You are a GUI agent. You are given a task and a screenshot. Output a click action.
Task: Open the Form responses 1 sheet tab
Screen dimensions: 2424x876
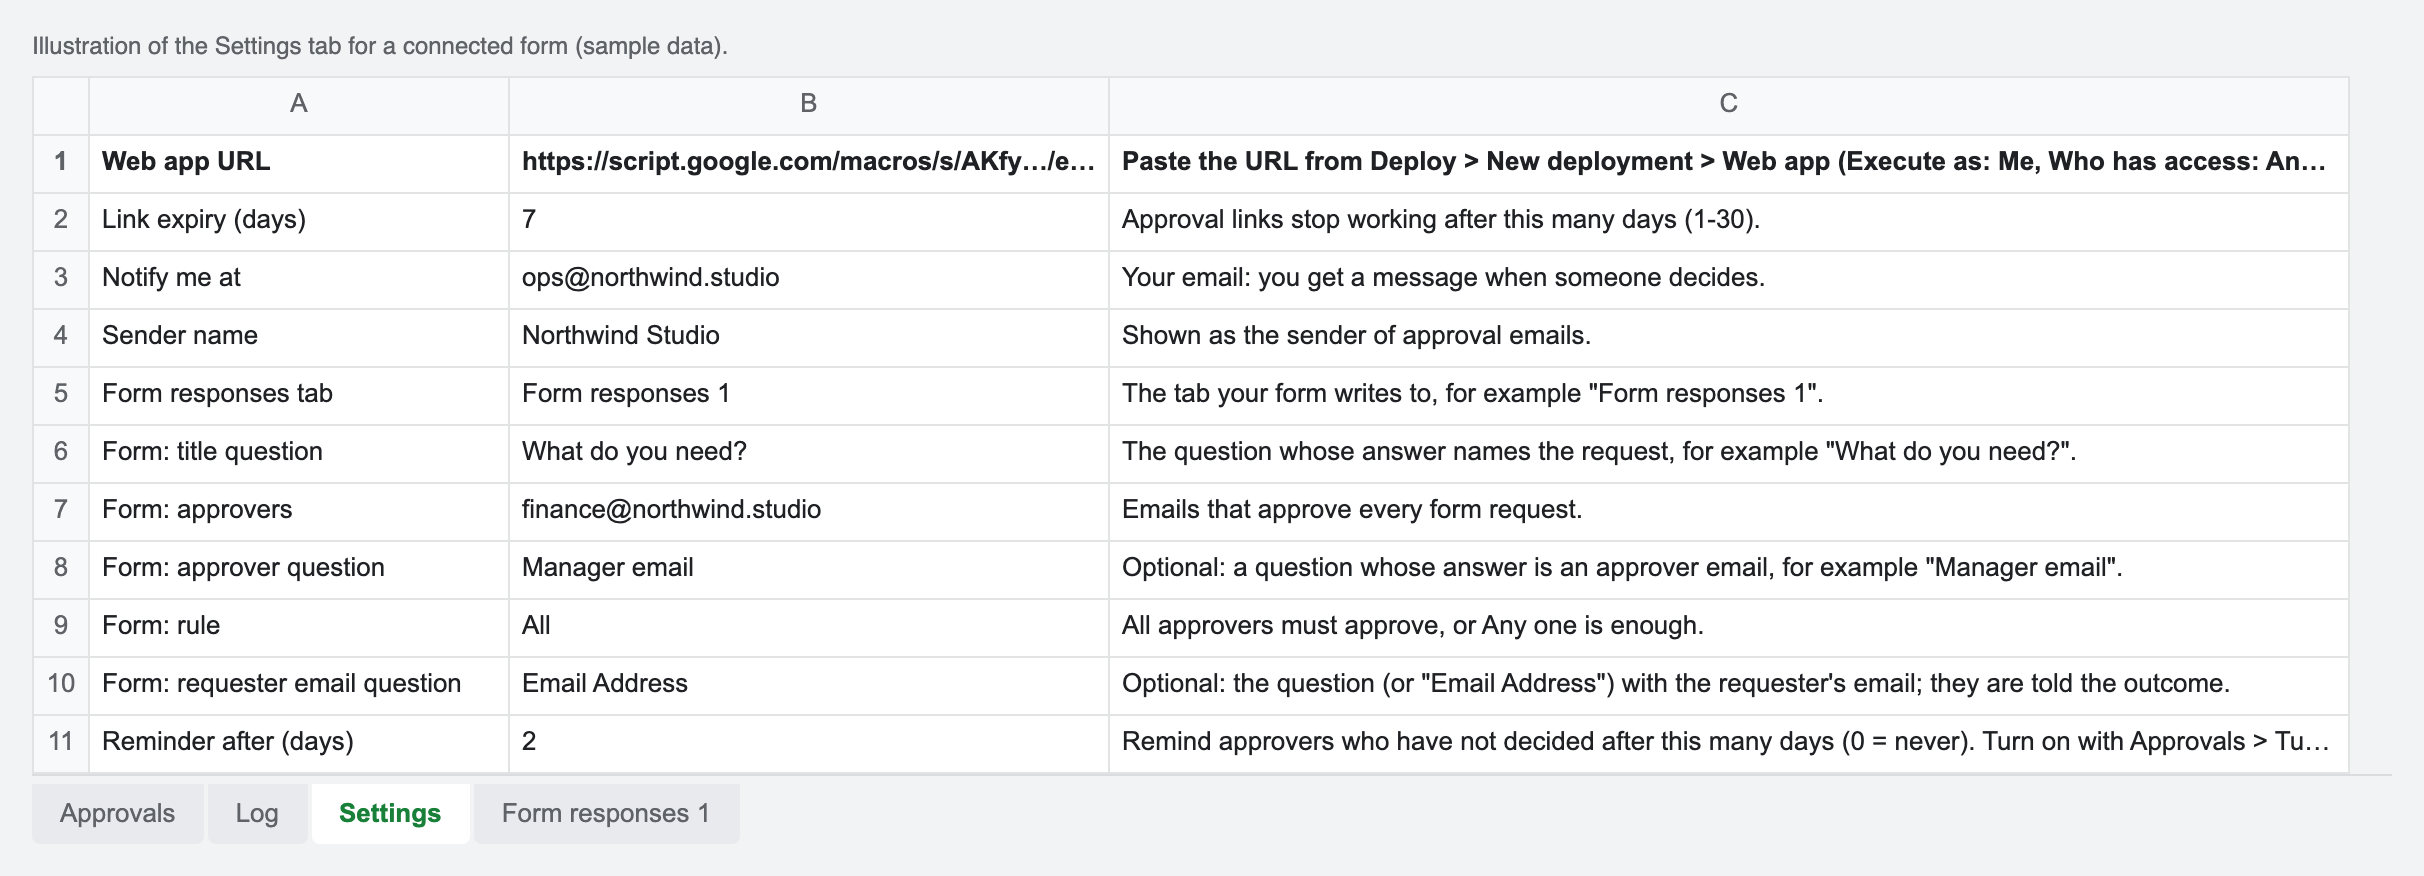point(606,813)
